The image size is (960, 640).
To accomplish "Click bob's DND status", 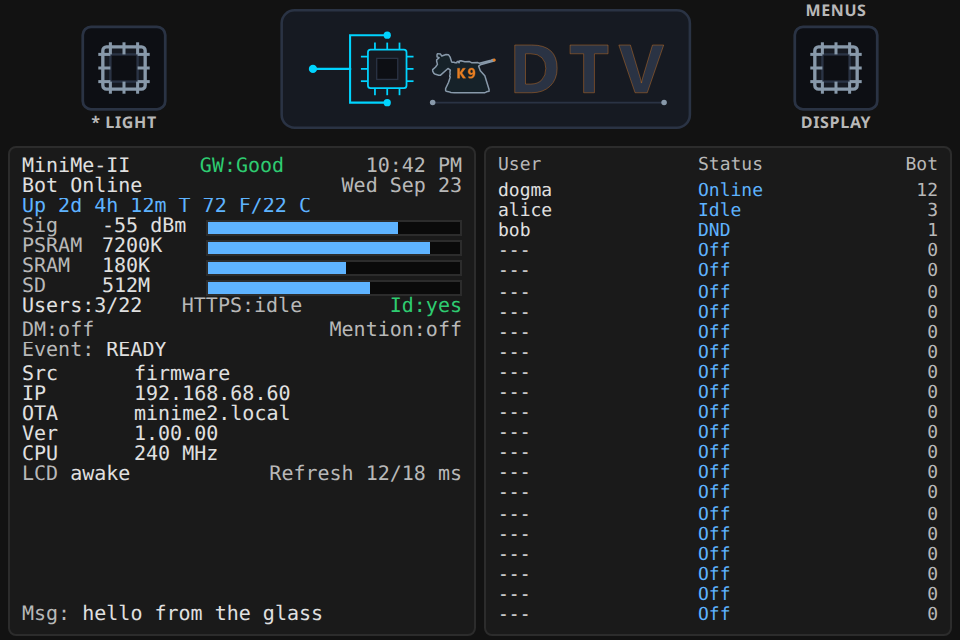I will pyautogui.click(x=714, y=230).
